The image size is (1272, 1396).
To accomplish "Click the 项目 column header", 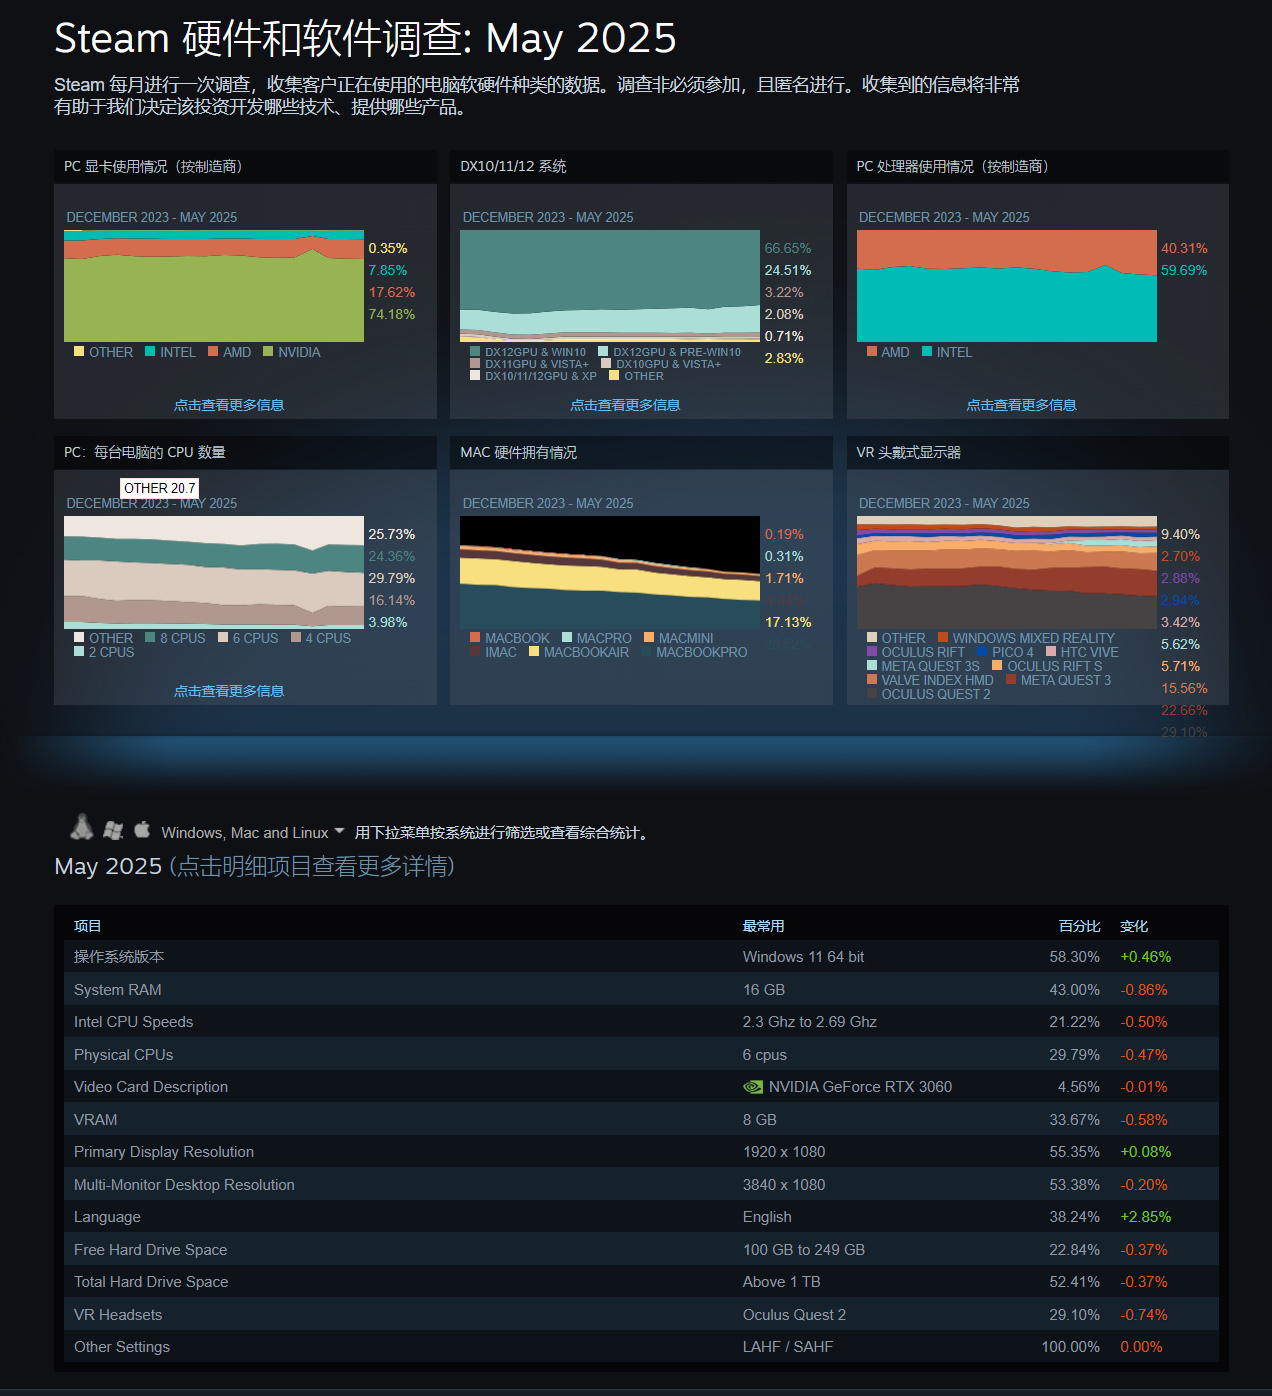I will 88,926.
